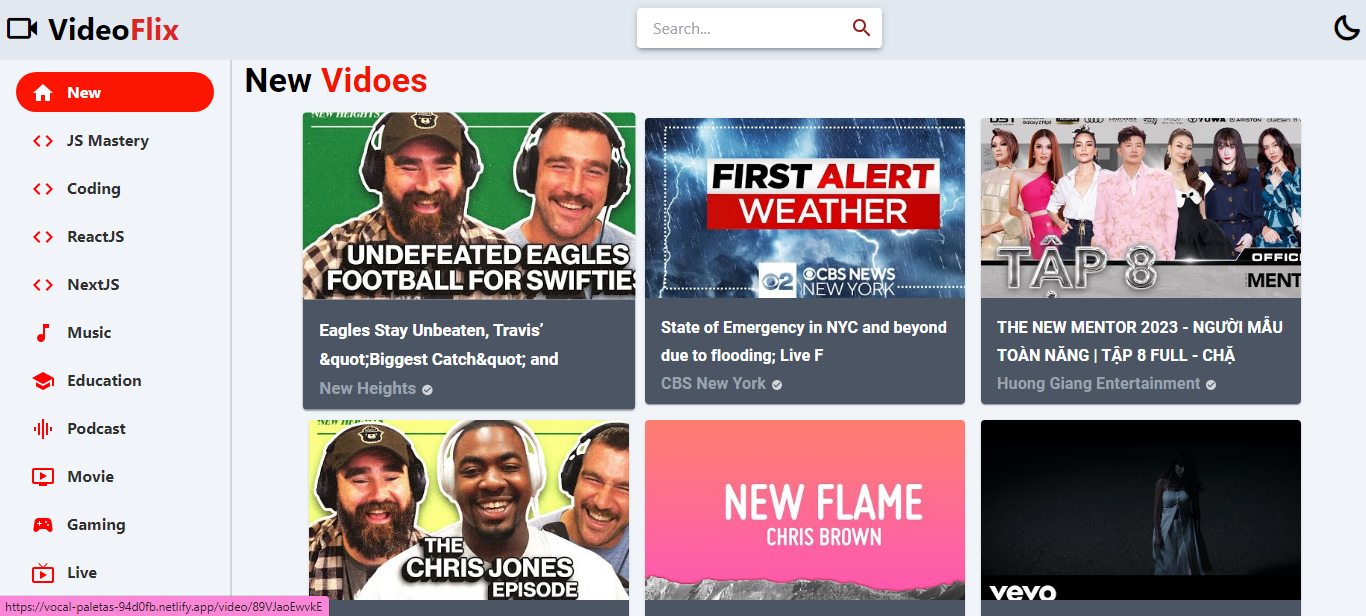Viewport: 1366px width, 616px height.
Task: Open 'State of Emergency in NYC' title
Action: (804, 341)
